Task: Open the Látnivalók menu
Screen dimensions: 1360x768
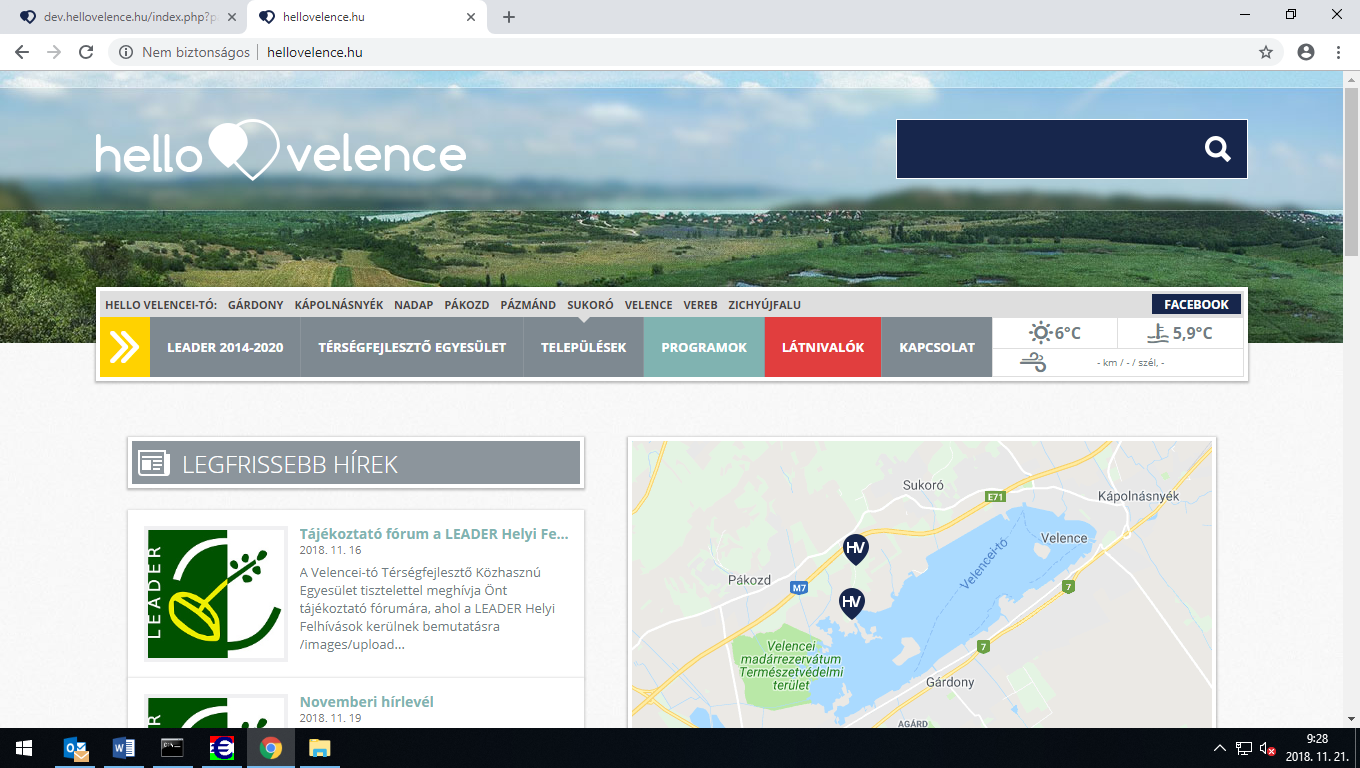Action: (x=823, y=347)
